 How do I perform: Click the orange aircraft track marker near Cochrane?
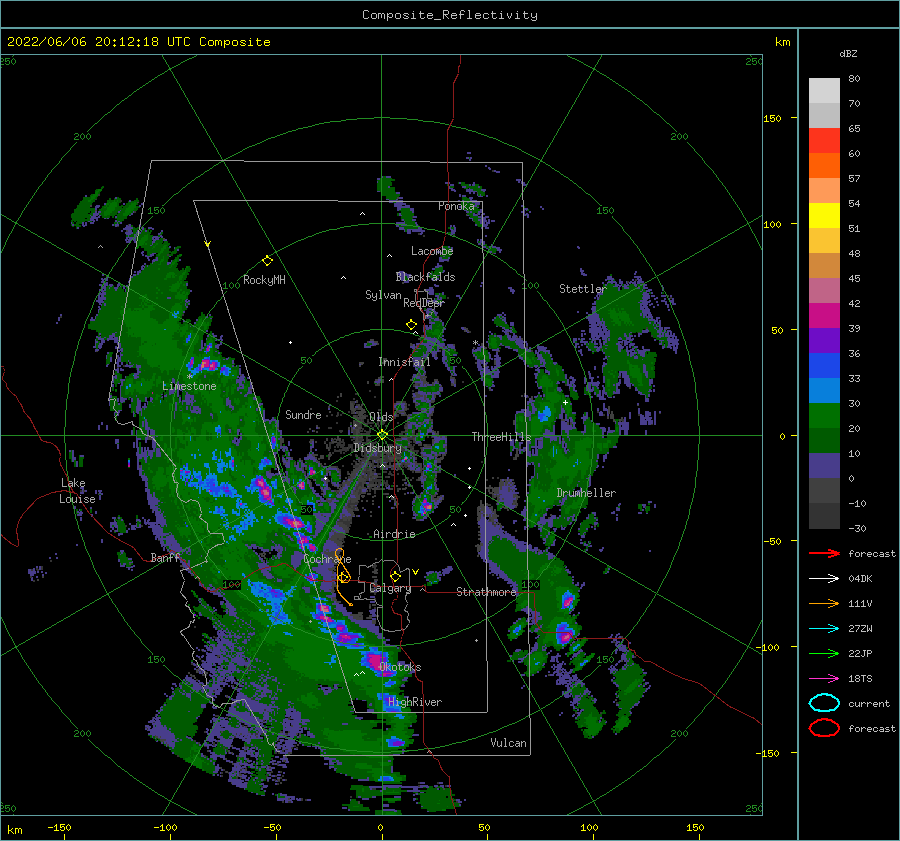point(343,576)
